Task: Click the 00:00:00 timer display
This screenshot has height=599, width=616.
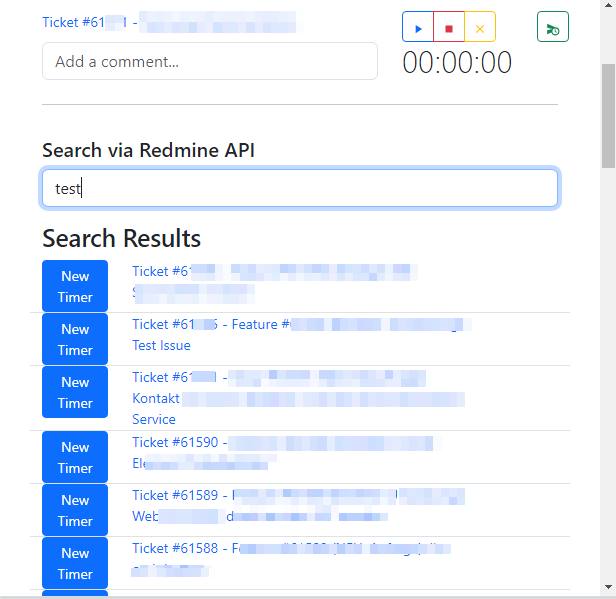Action: click(457, 63)
